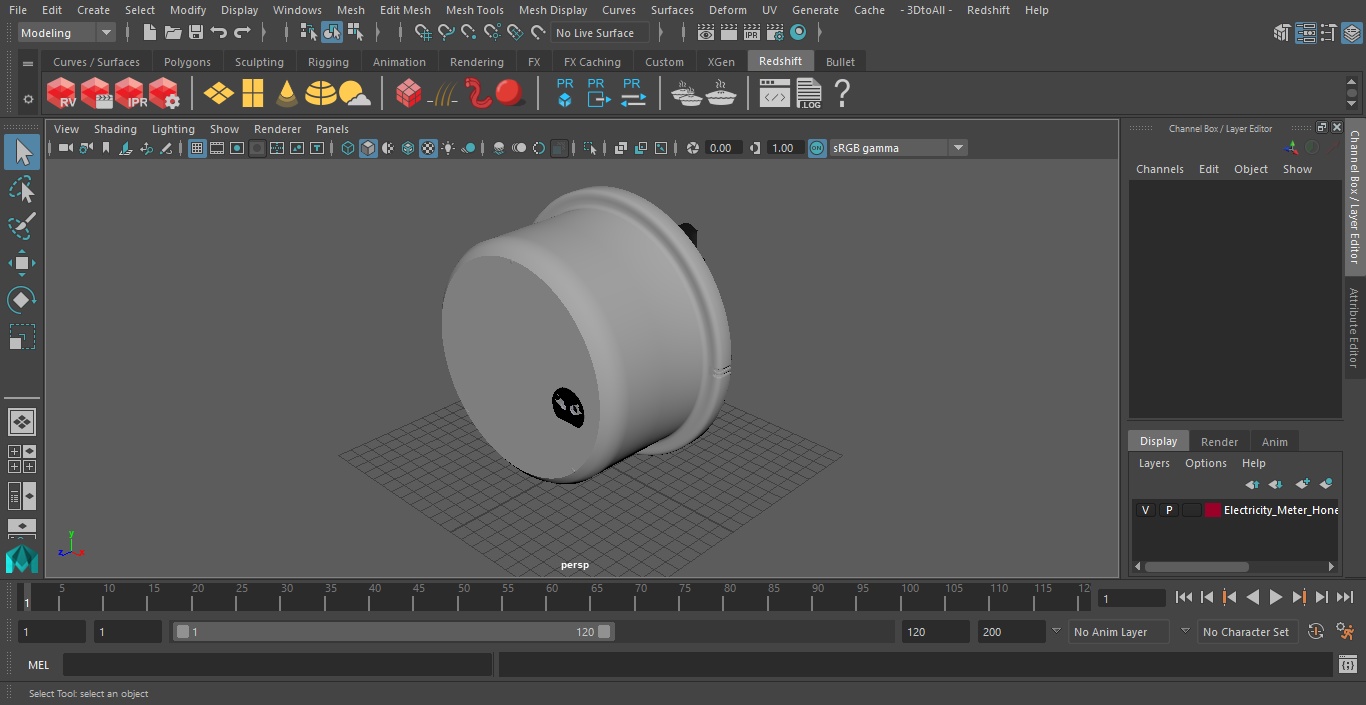The width and height of the screenshot is (1366, 705).
Task: Toggle color management ON button
Action: 817,148
